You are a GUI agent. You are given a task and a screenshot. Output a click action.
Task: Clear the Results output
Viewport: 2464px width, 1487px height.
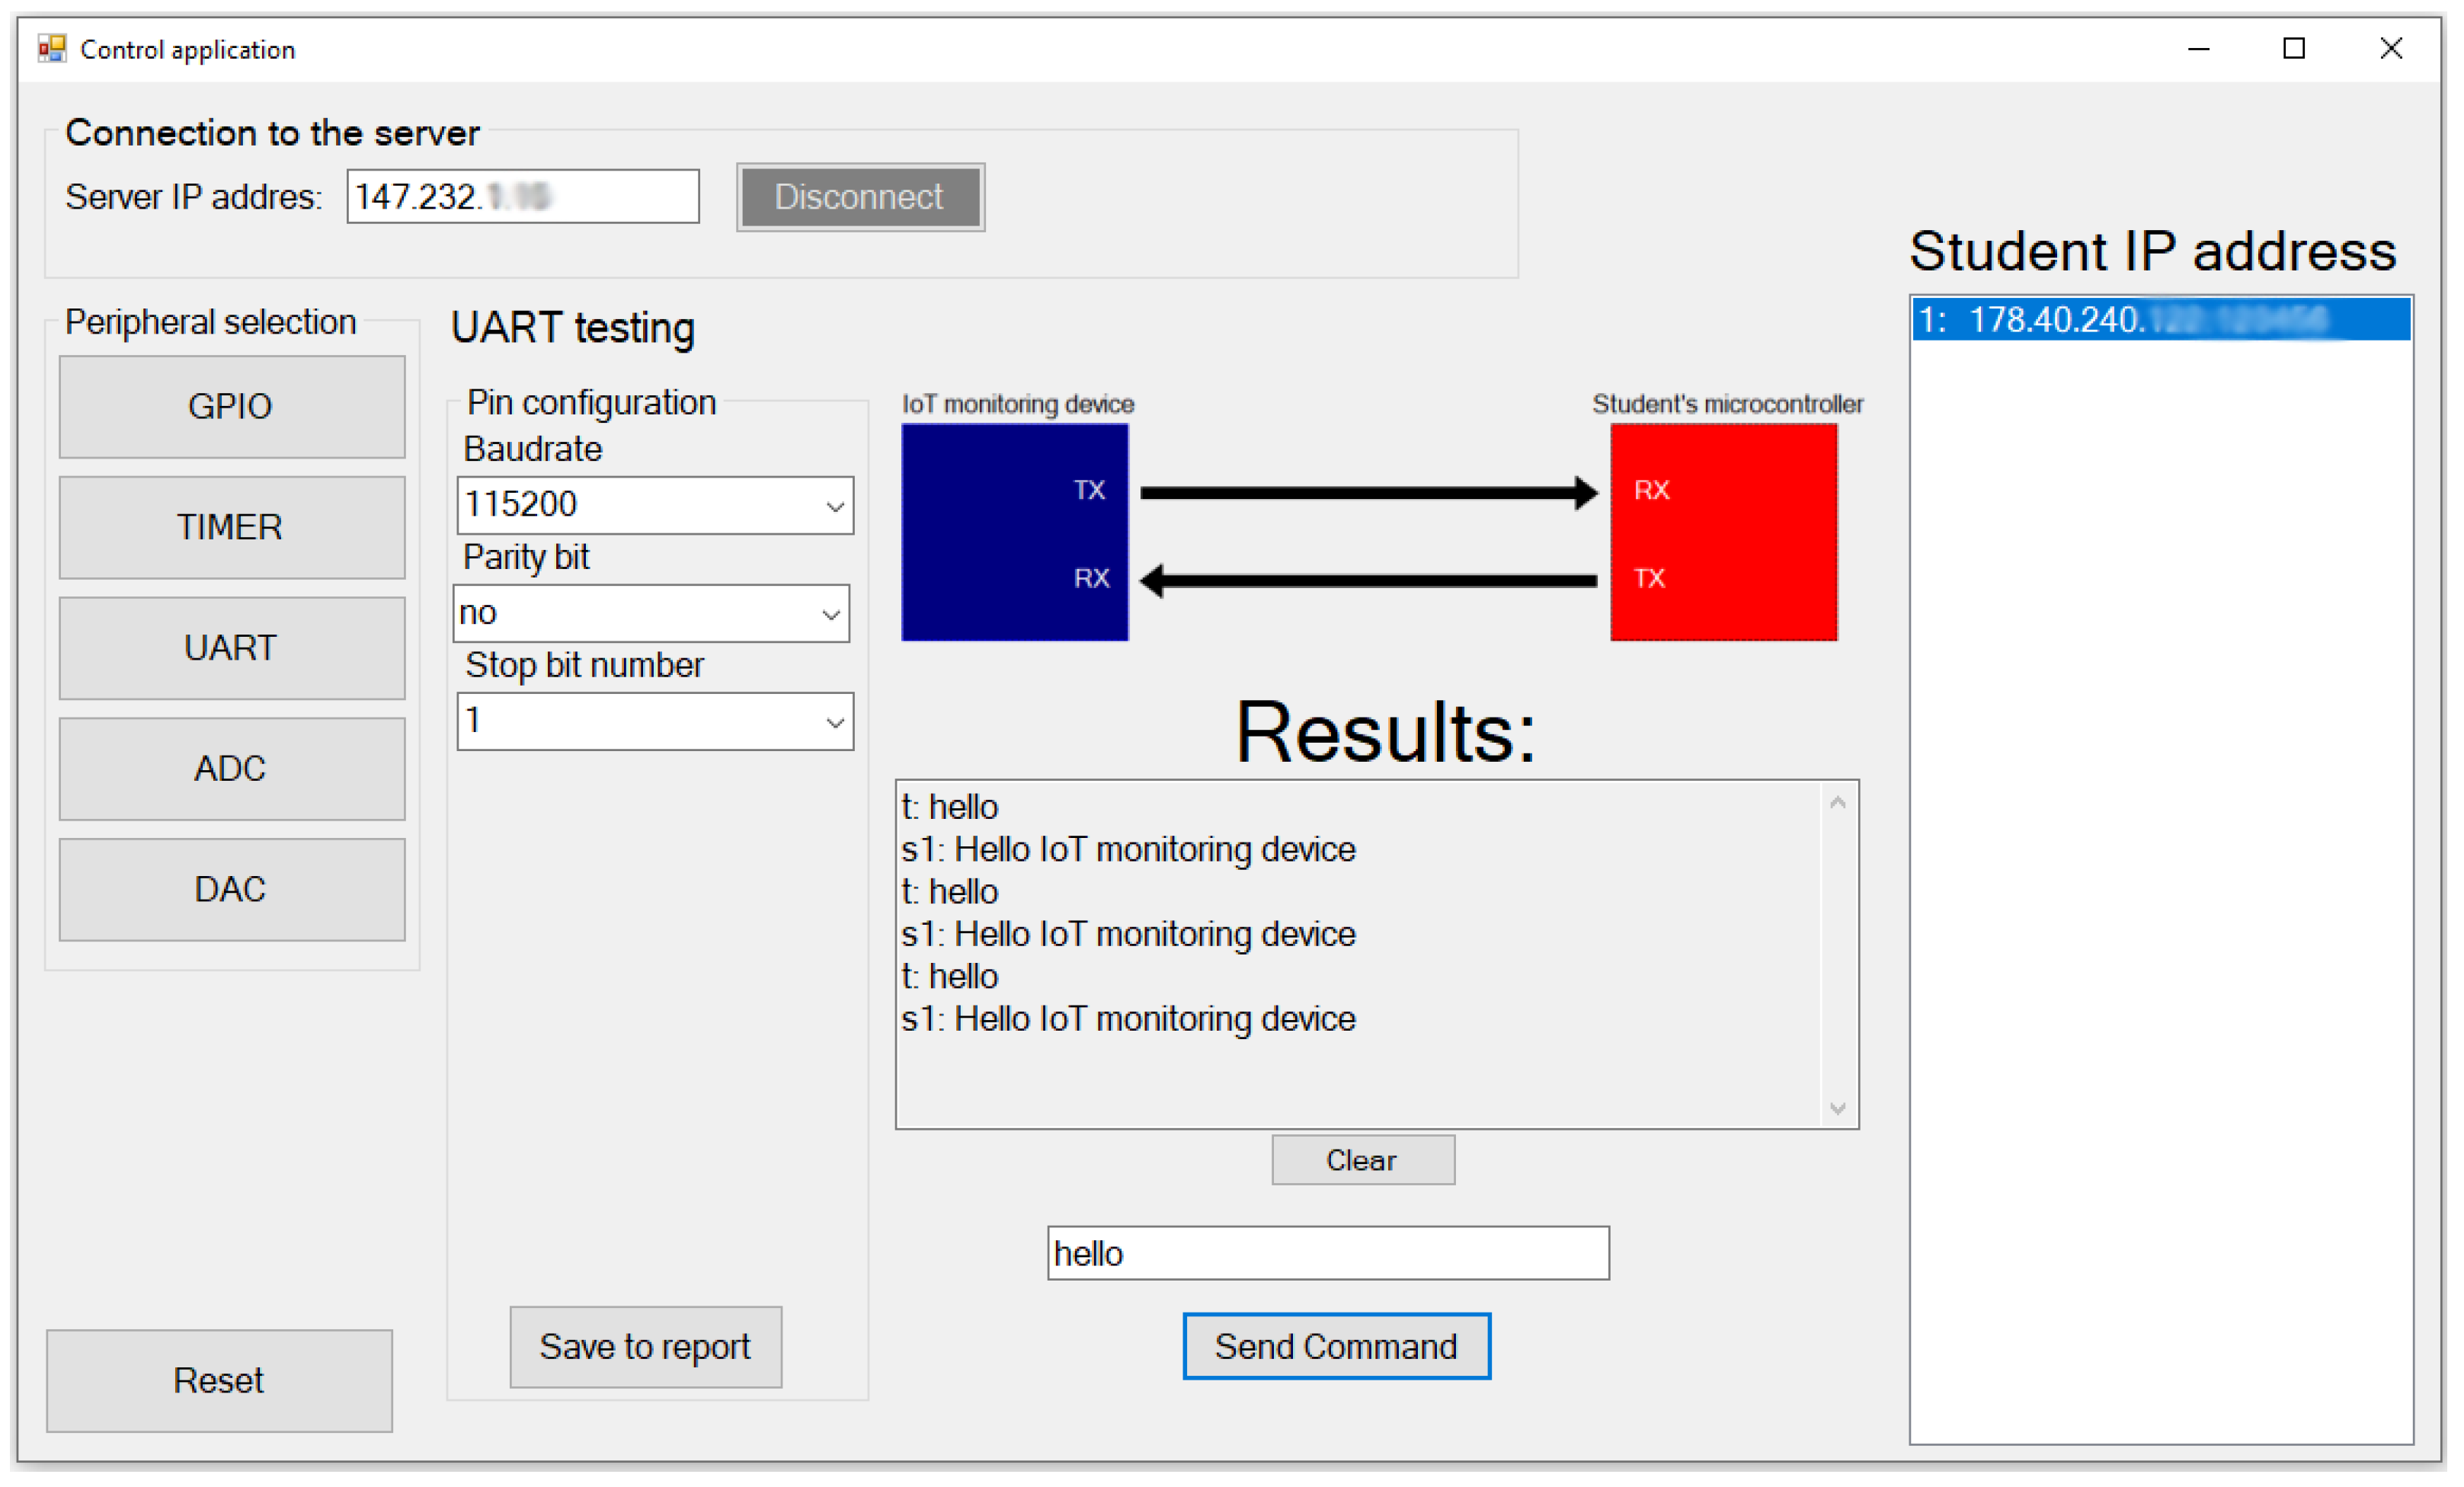1362,1160
